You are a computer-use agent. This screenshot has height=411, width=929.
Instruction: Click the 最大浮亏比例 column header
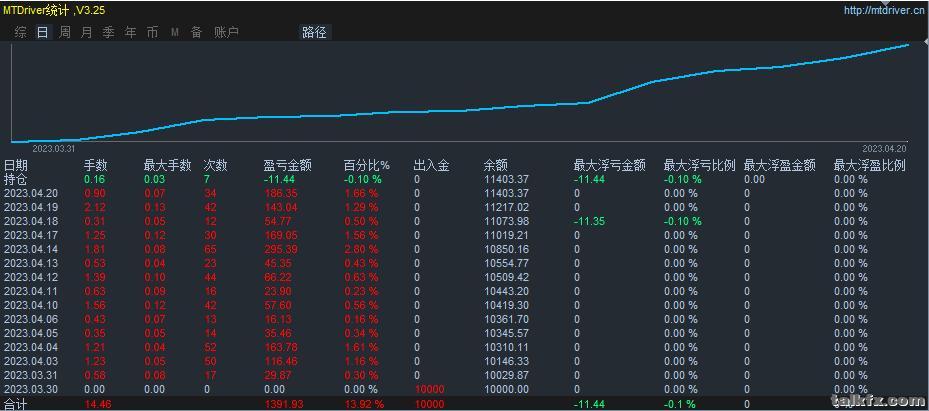pyautogui.click(x=700, y=165)
